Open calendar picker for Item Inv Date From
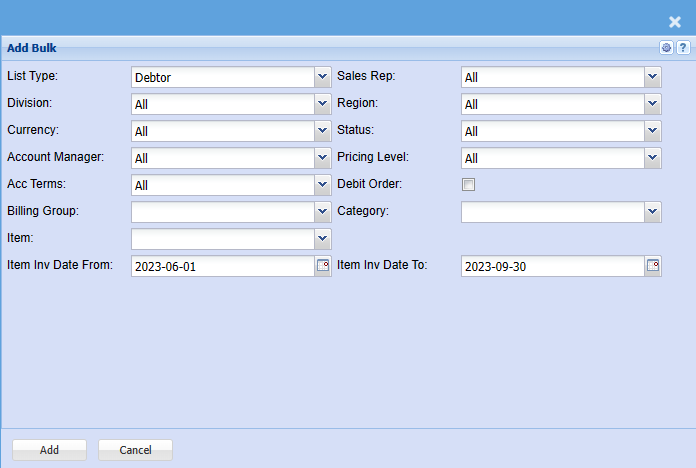696x468 pixels. [323, 266]
